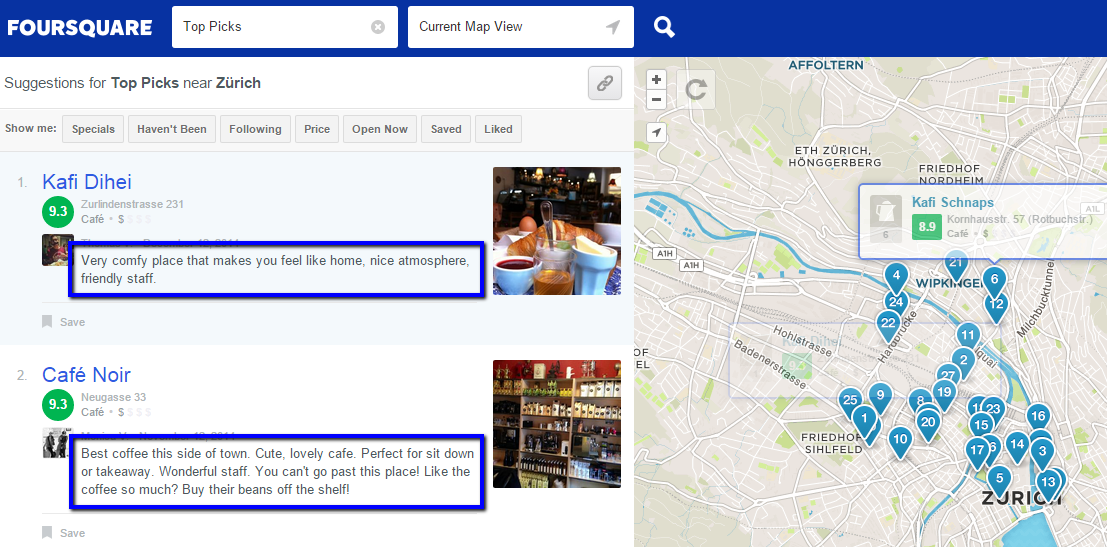Open the Café Noir shelves photo

[x=557, y=424]
